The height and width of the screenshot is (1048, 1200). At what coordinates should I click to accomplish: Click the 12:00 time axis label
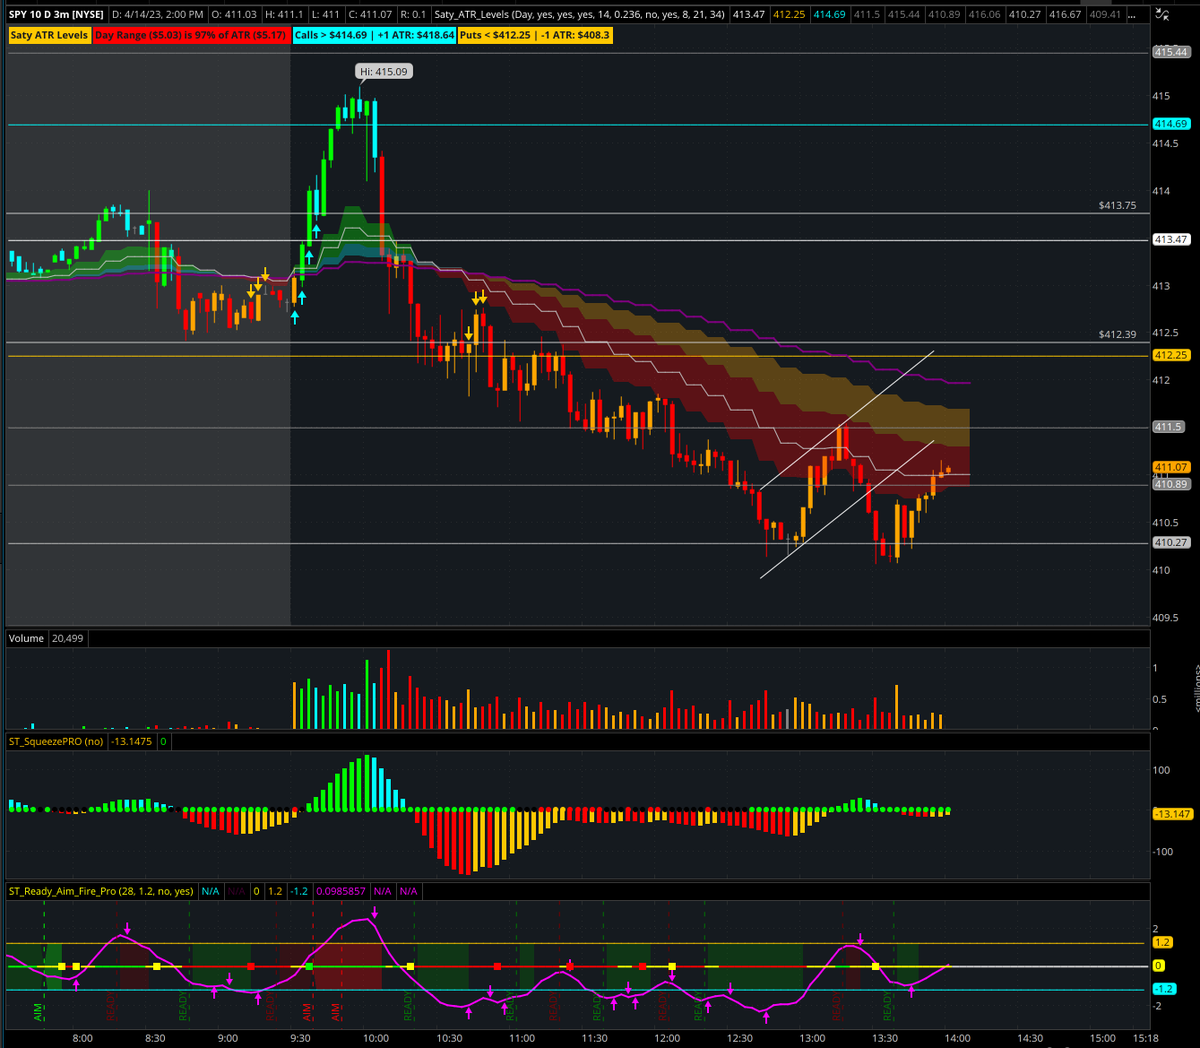point(667,1038)
